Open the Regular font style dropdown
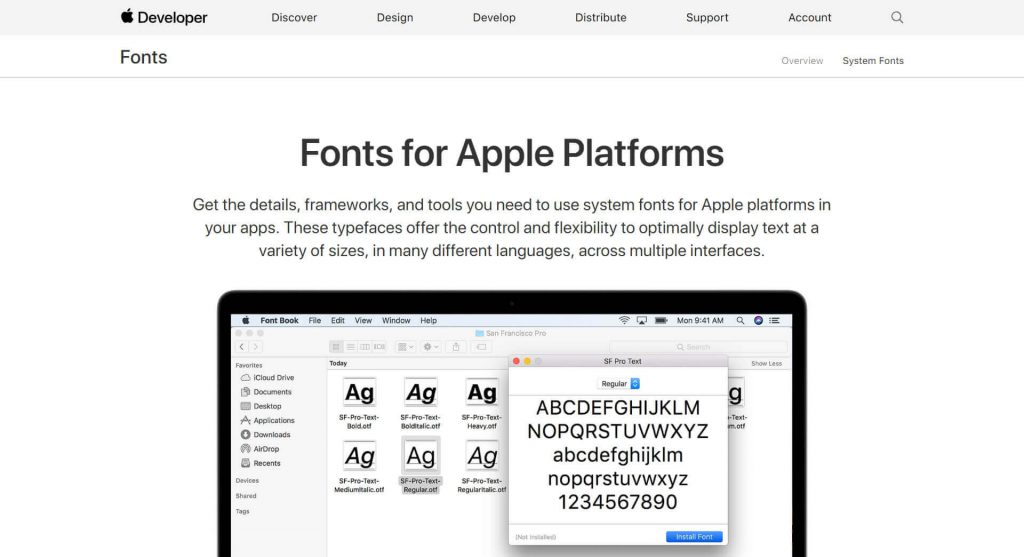 [x=619, y=383]
